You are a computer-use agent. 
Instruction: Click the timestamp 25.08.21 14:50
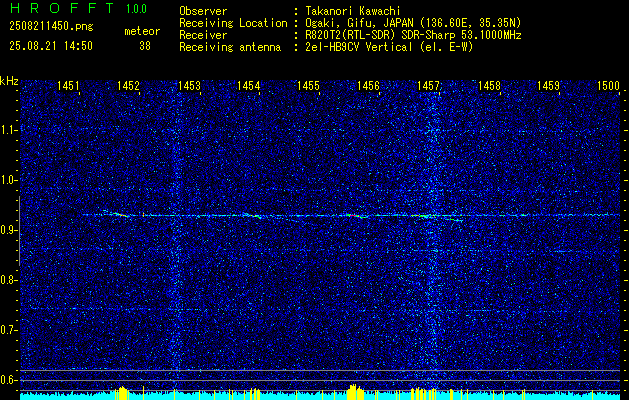[51, 46]
